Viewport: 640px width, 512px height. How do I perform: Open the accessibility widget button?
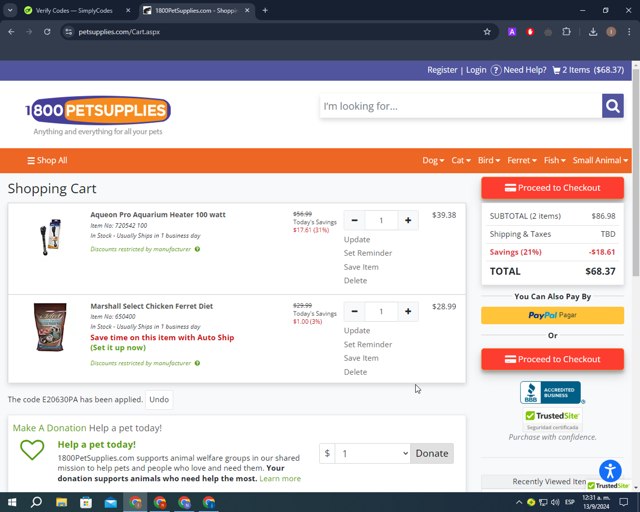[x=610, y=471]
